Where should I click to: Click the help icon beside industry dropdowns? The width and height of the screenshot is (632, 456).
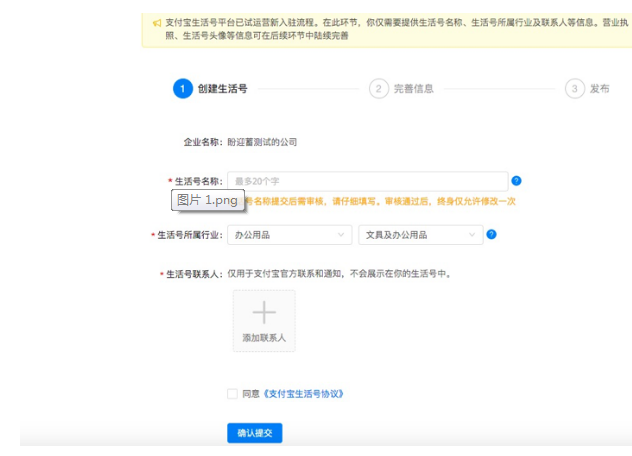click(x=491, y=234)
